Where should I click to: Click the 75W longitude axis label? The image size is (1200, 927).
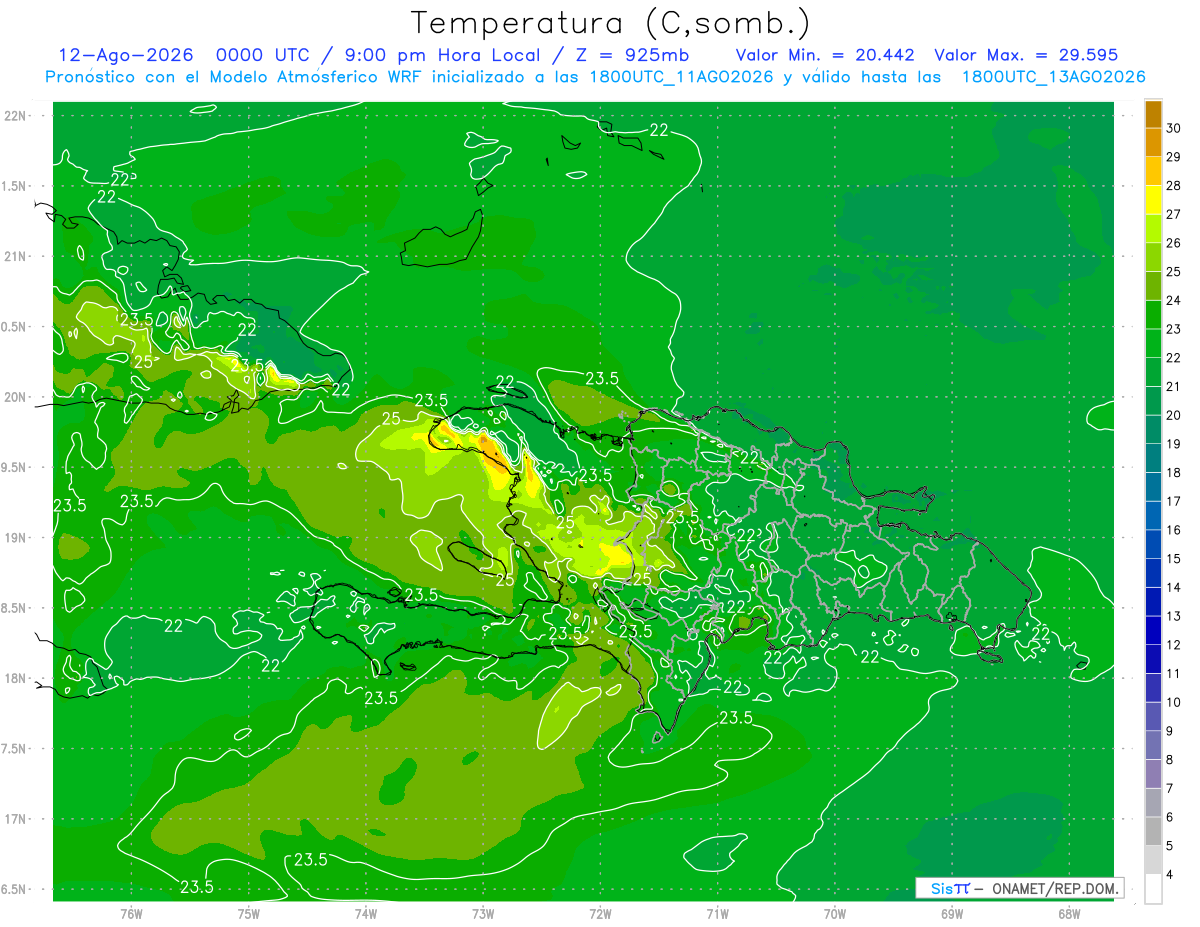pyautogui.click(x=249, y=914)
